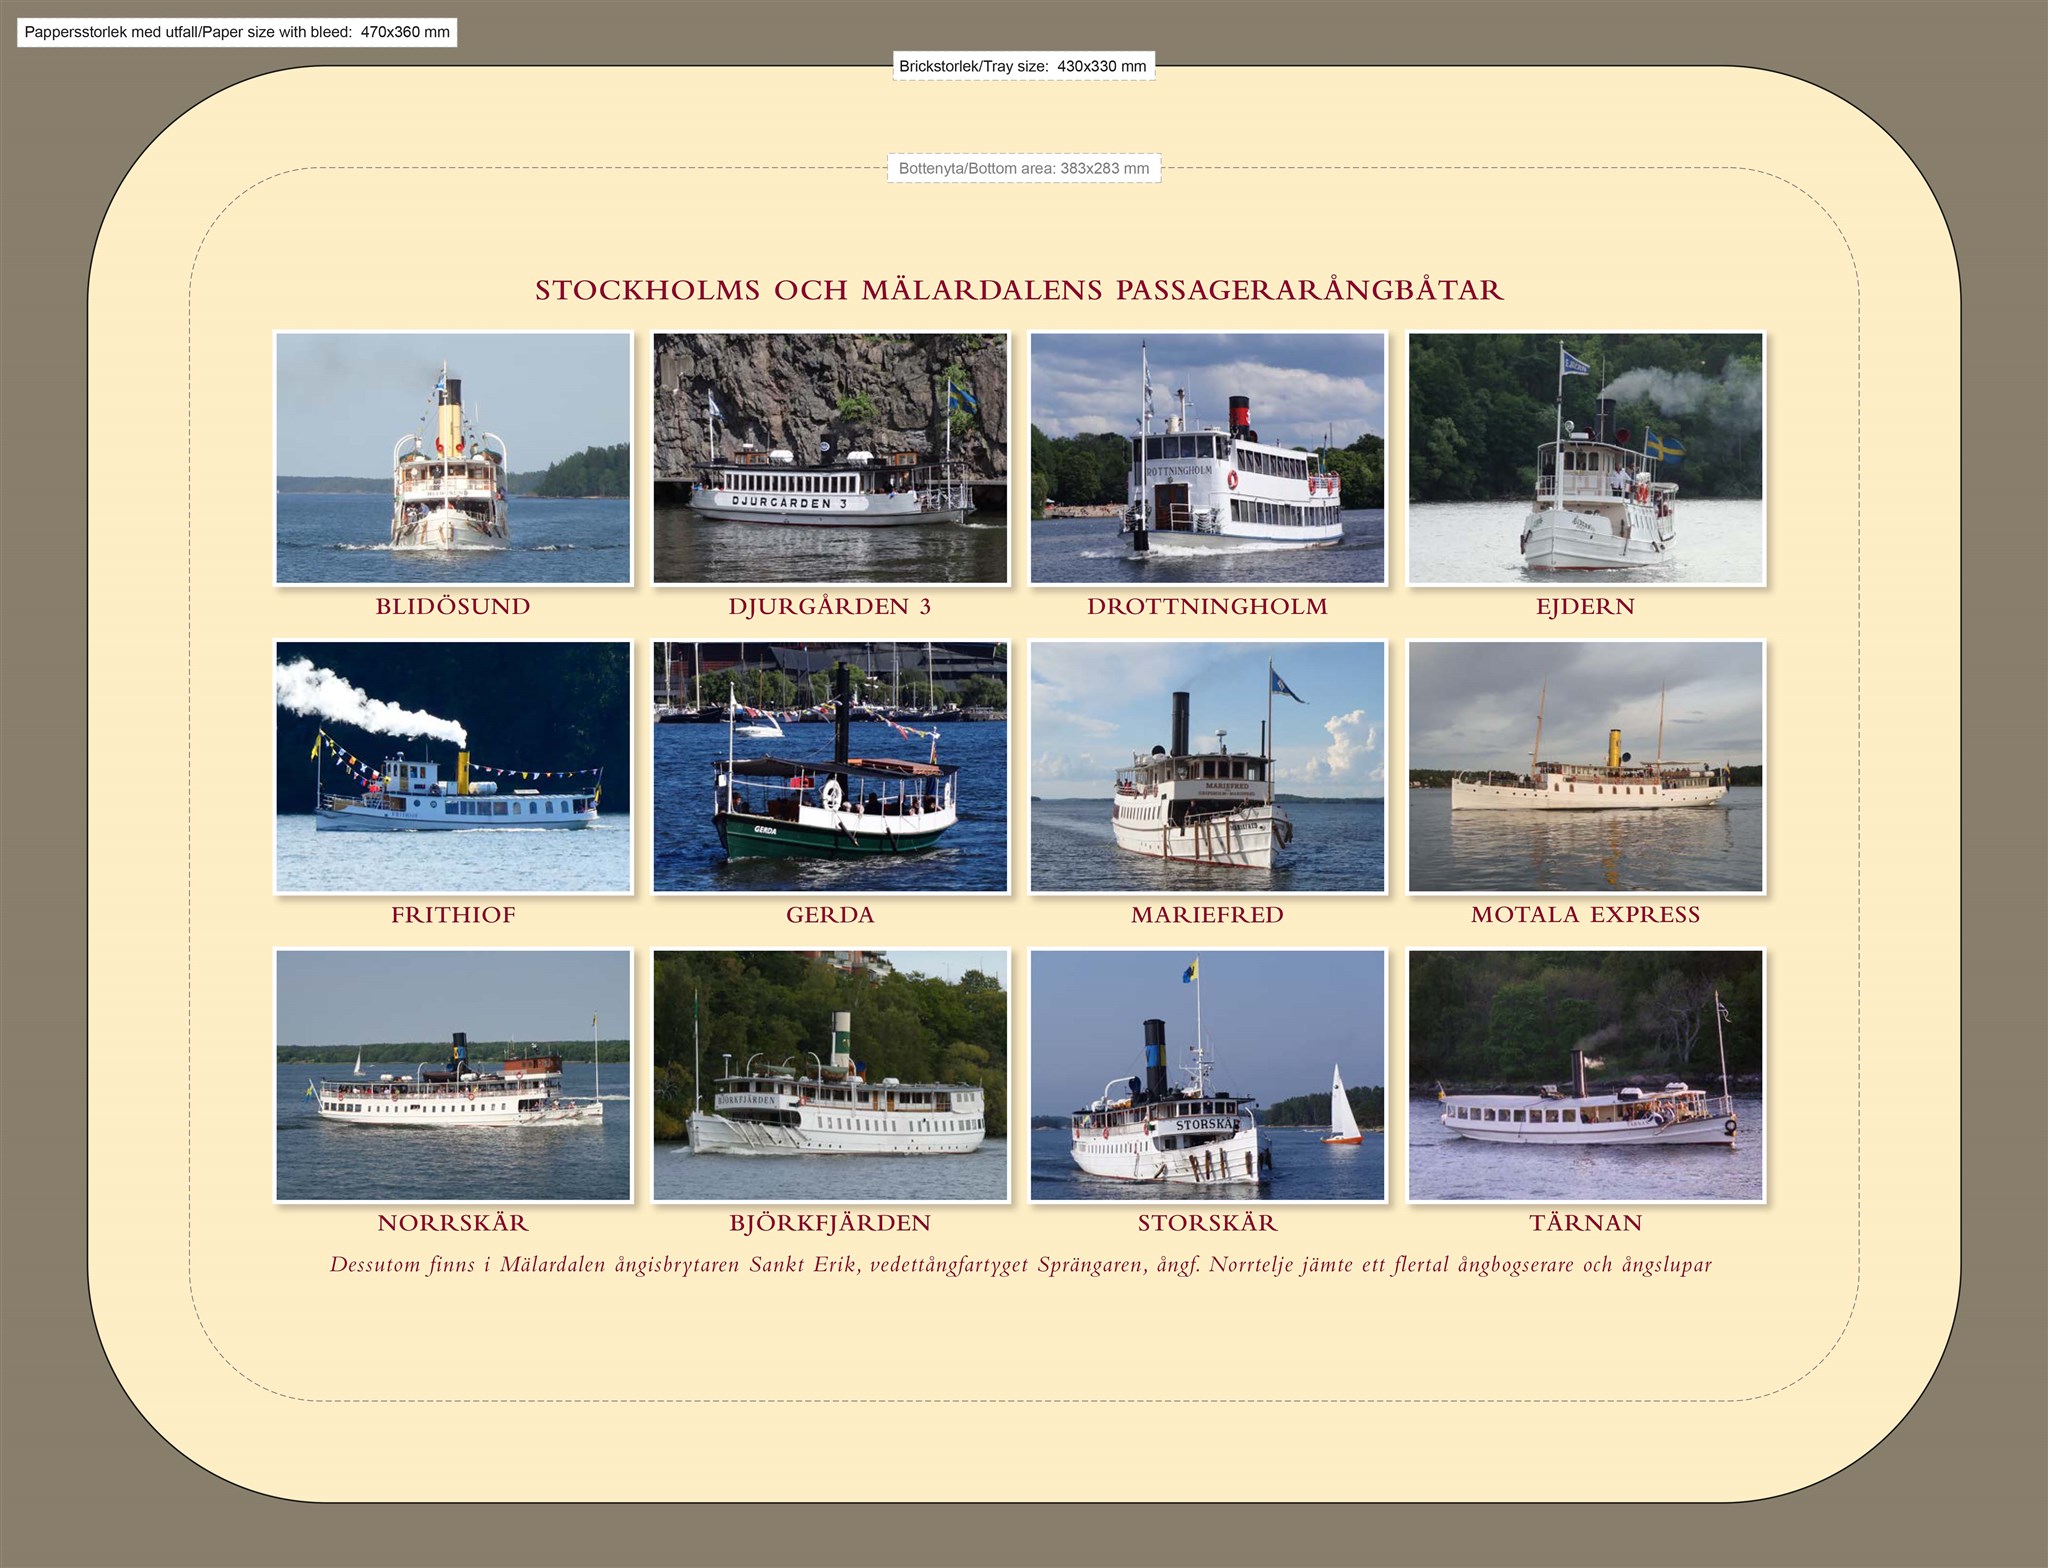Click the TÄRNAN caption label

pyautogui.click(x=1585, y=1223)
